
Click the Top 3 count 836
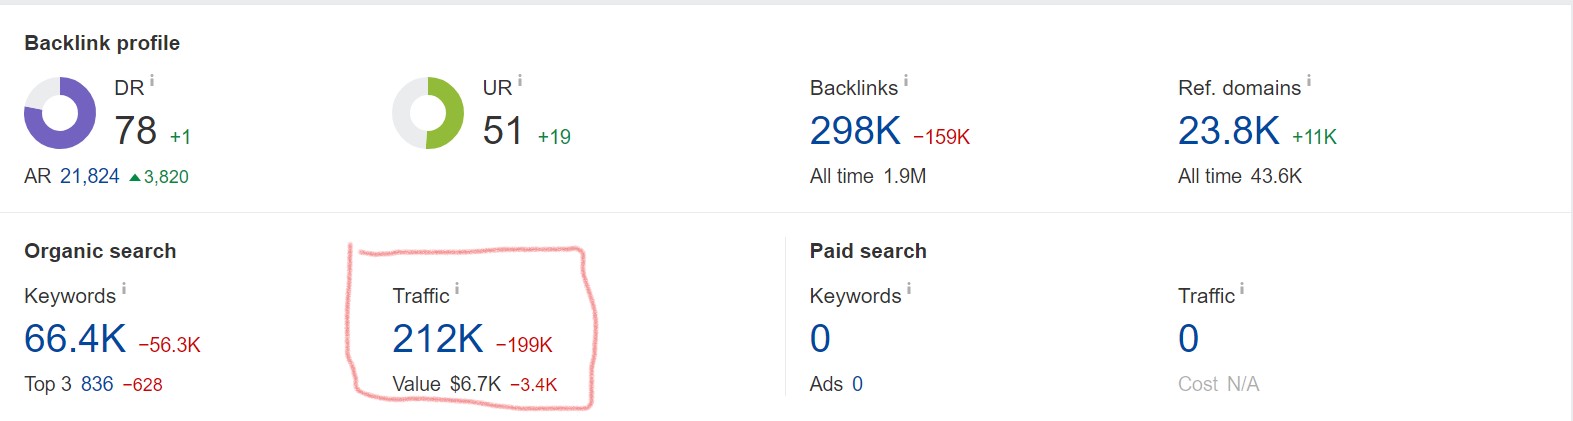(x=97, y=385)
